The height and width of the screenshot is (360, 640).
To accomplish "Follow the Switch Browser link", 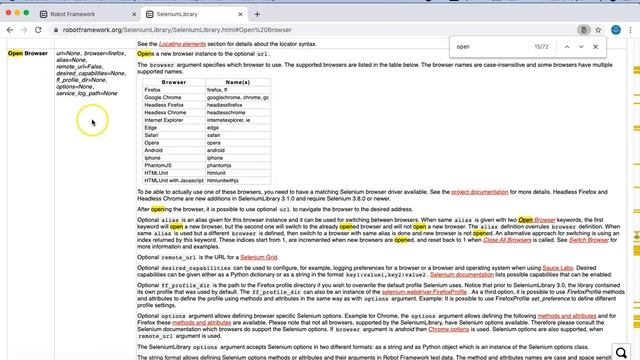I will [589, 240].
